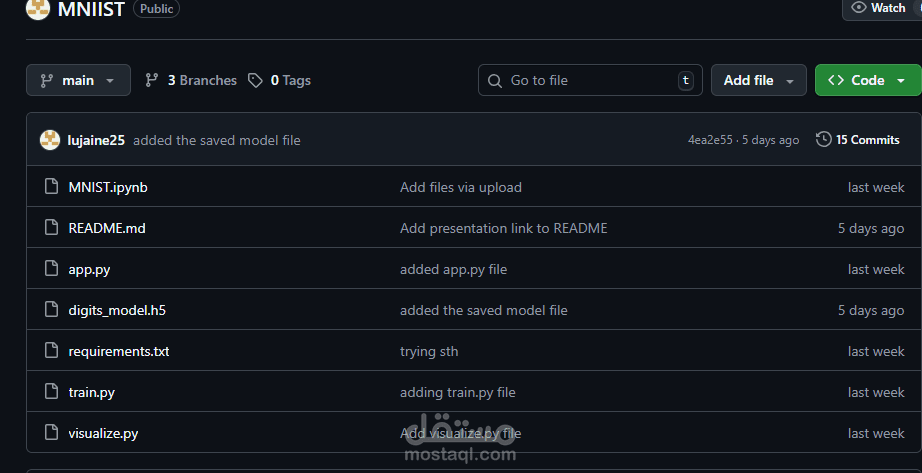Click the repository owner avatar beside MNIIST
This screenshot has width=922, height=473.
click(38, 9)
